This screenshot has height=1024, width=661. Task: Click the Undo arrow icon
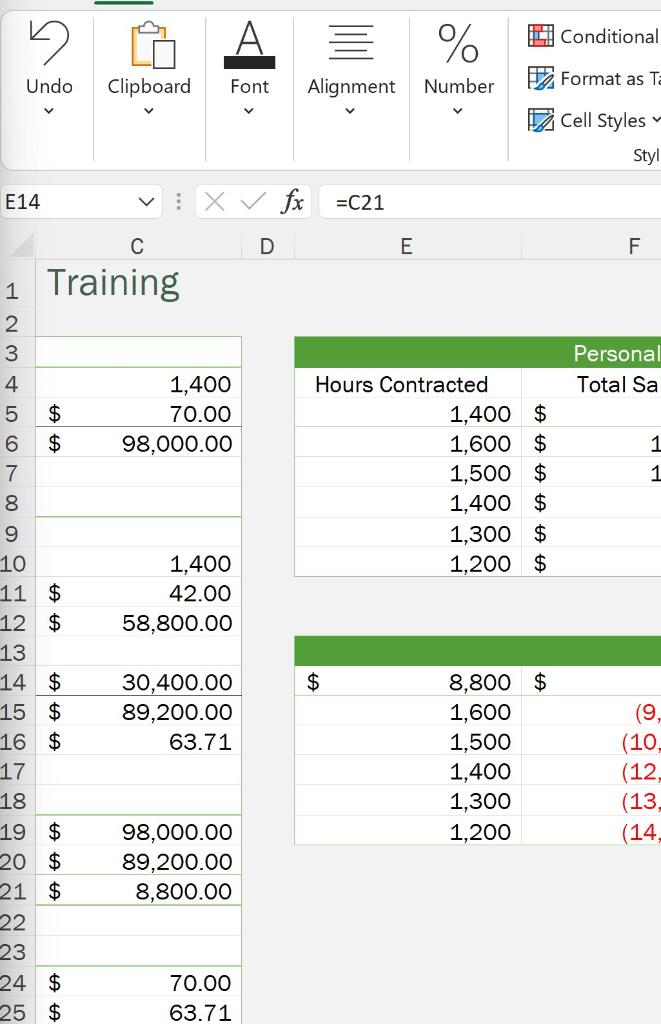pyautogui.click(x=49, y=43)
